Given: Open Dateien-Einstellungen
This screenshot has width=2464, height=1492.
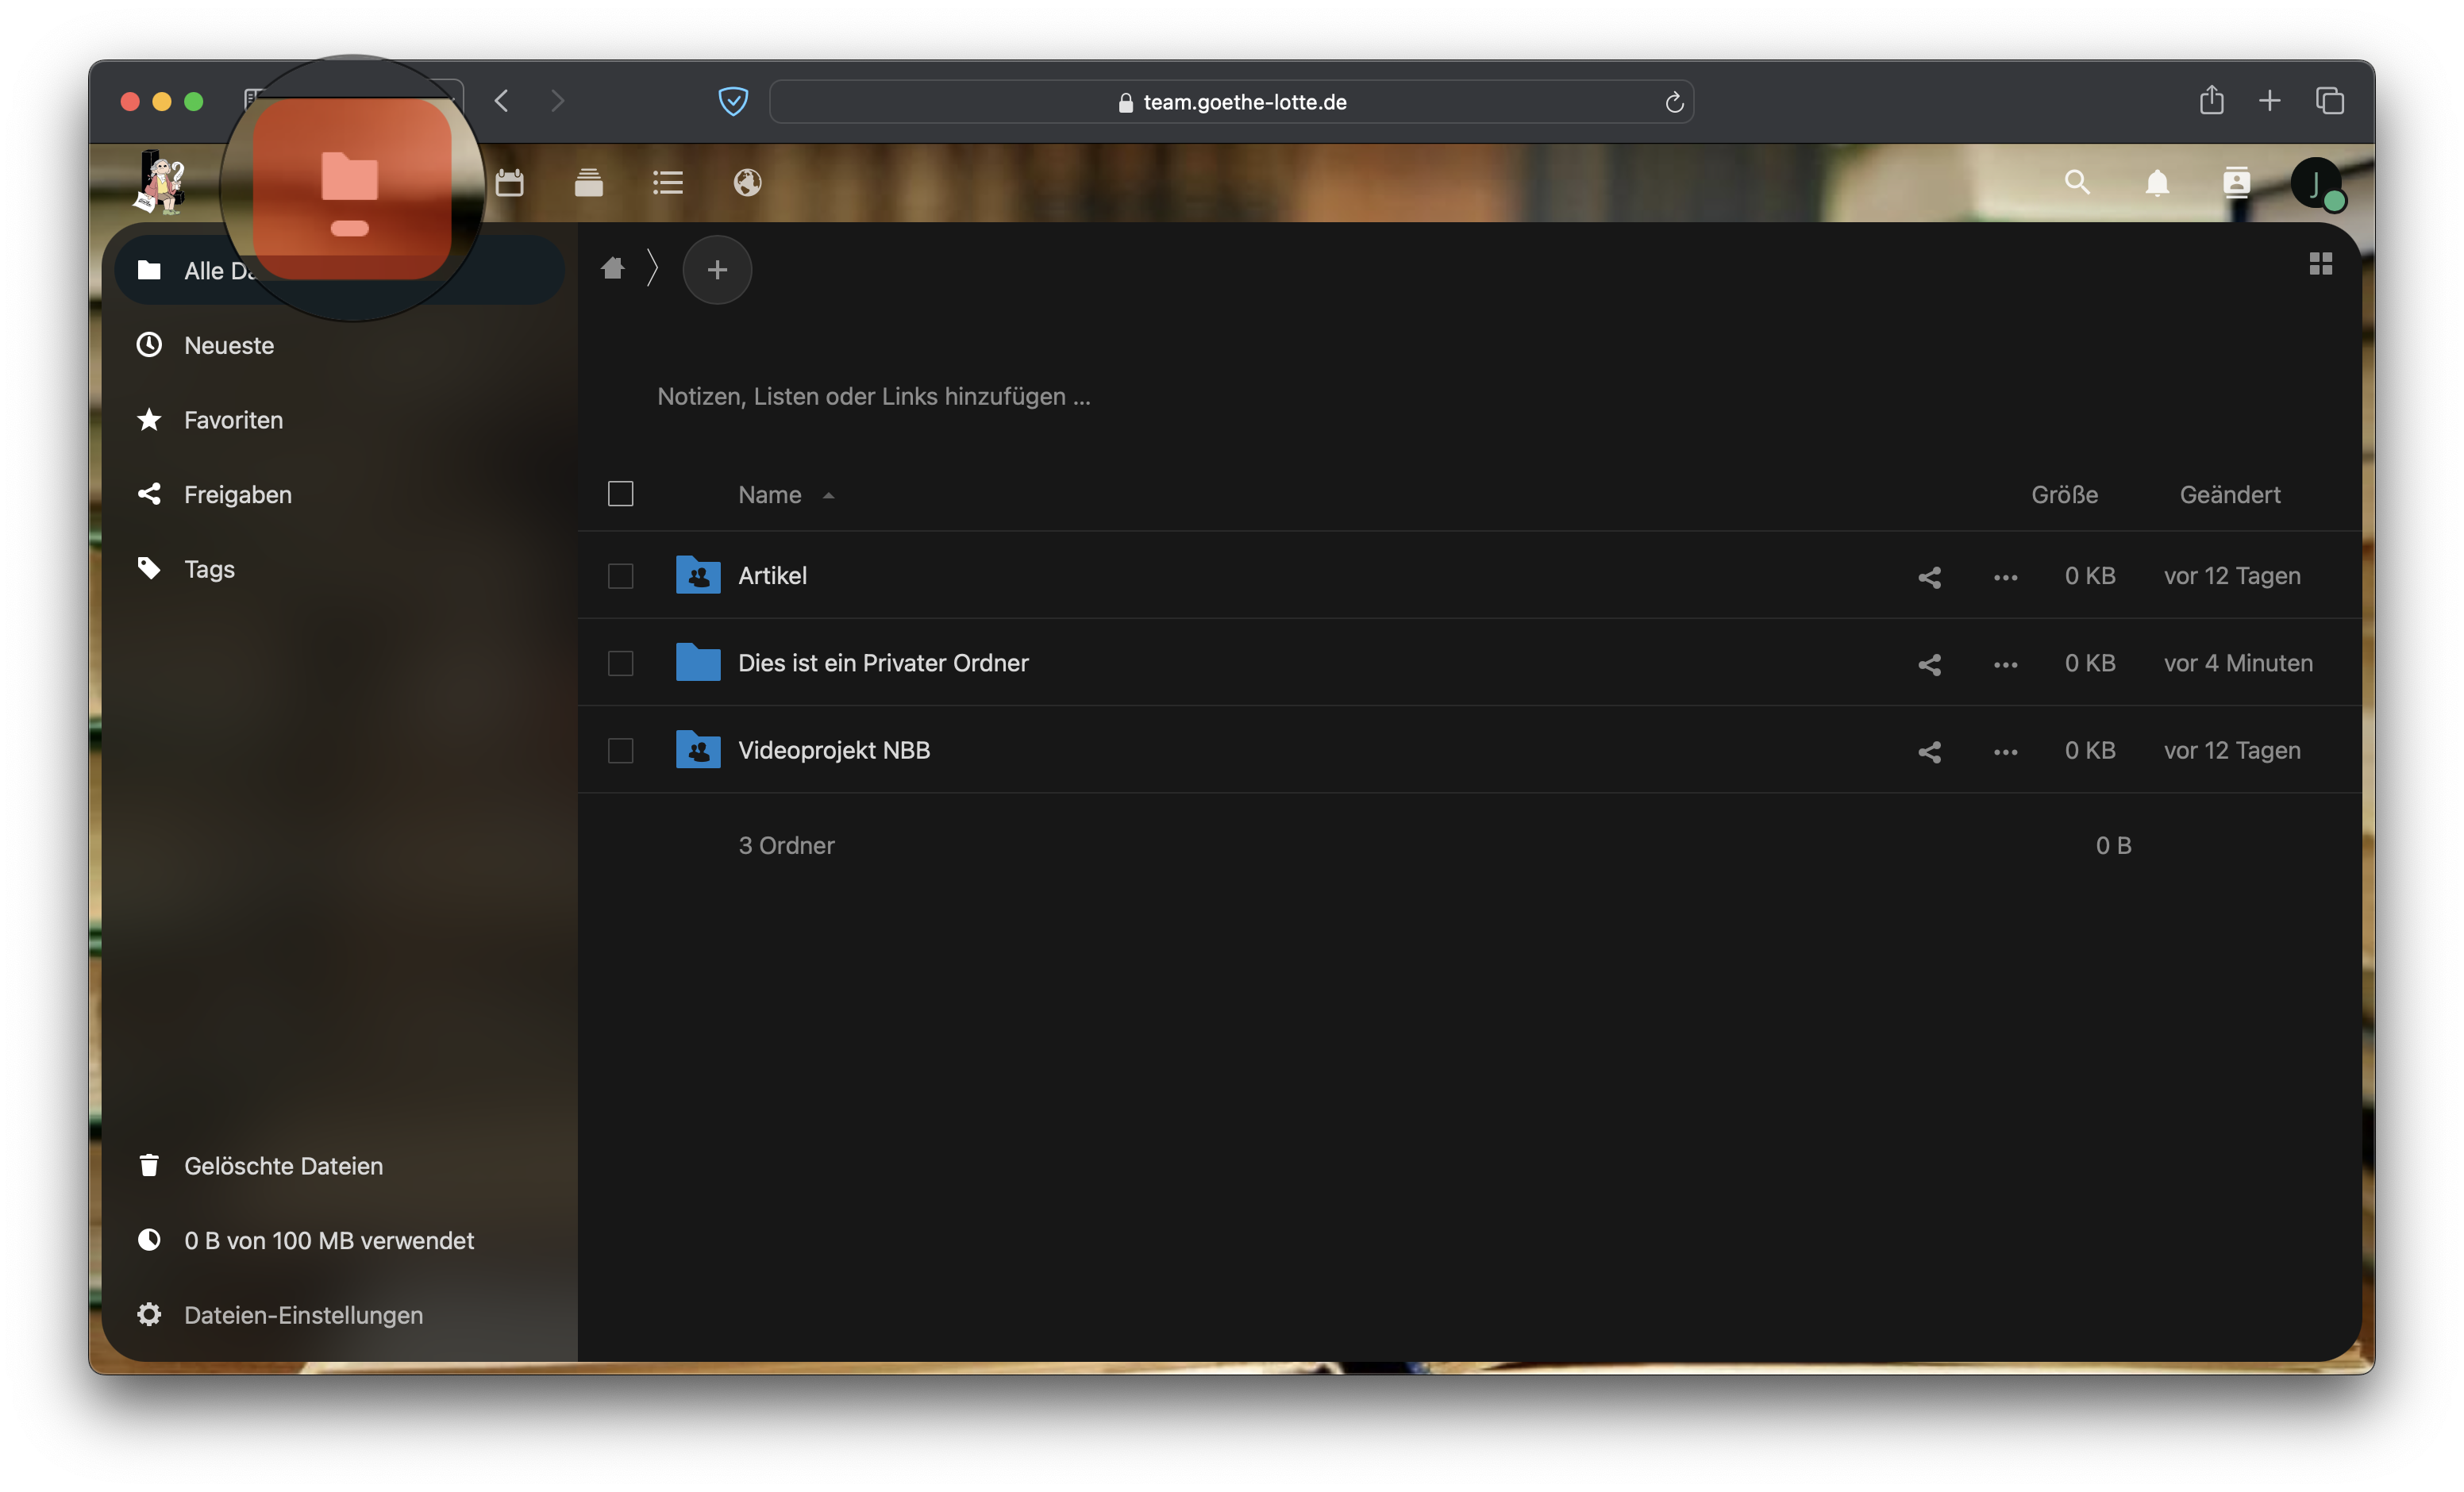Looking at the screenshot, I should pos(303,1315).
